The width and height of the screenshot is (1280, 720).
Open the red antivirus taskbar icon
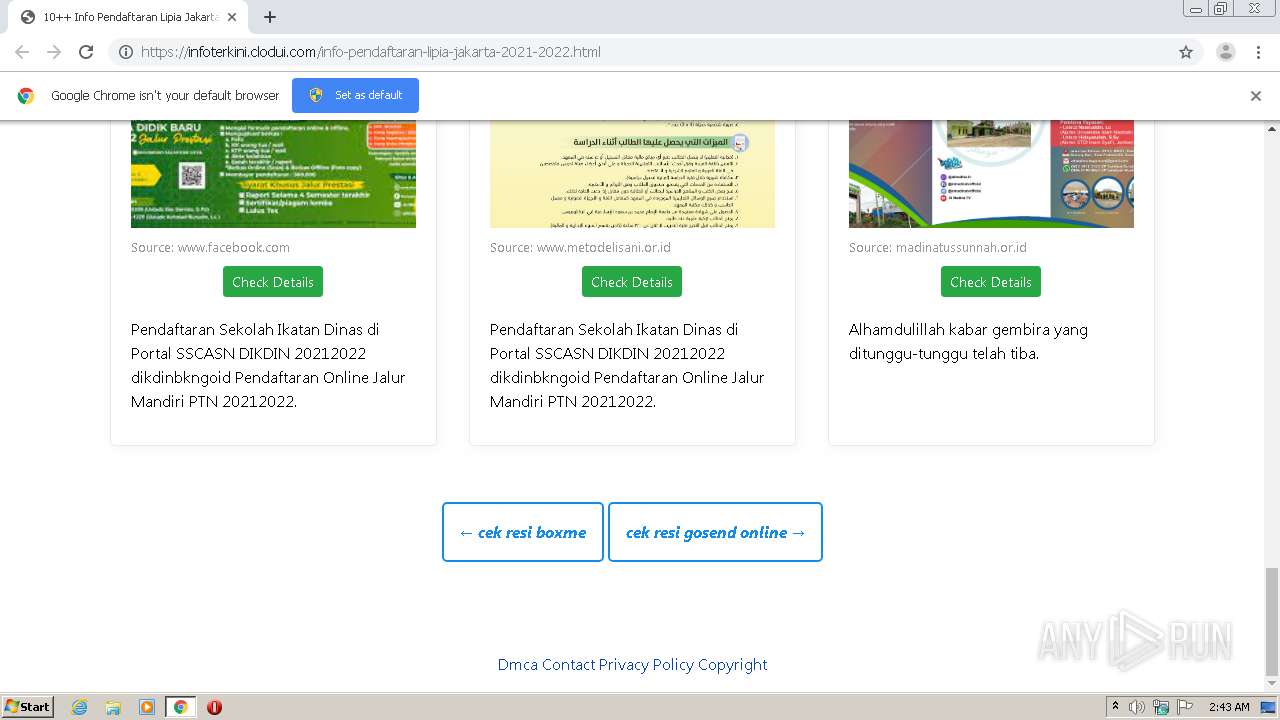point(214,707)
